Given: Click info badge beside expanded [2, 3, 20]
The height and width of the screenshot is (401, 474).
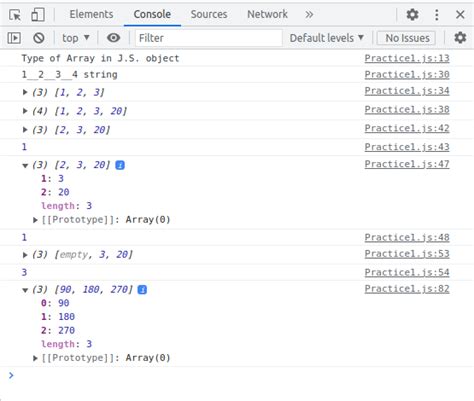Looking at the screenshot, I should [120, 165].
